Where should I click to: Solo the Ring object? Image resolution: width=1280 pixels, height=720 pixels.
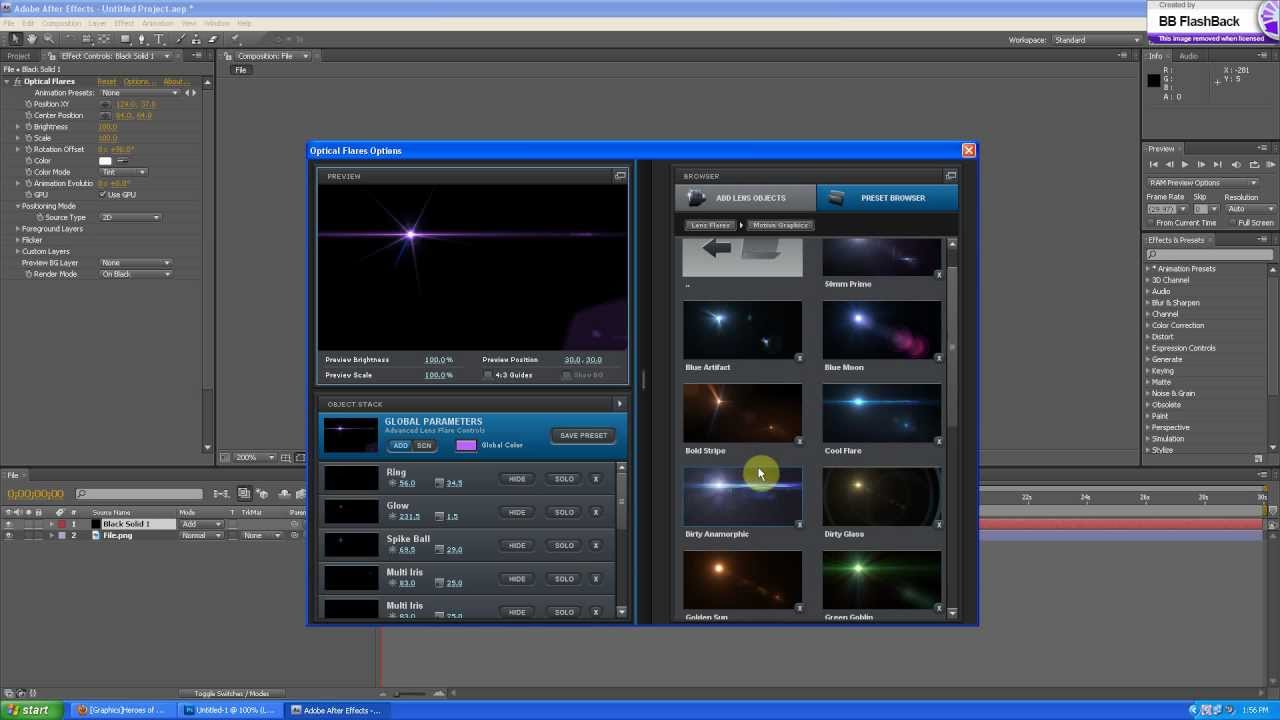(564, 479)
